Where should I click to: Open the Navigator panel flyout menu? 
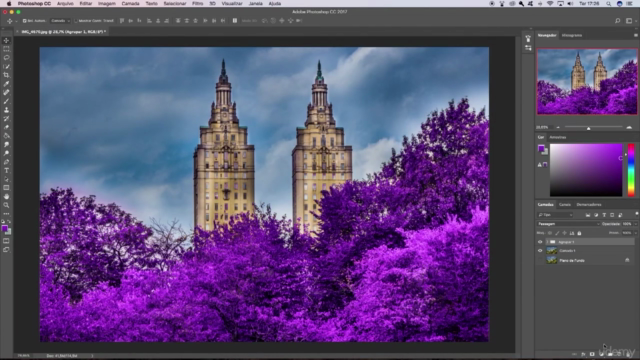(636, 36)
